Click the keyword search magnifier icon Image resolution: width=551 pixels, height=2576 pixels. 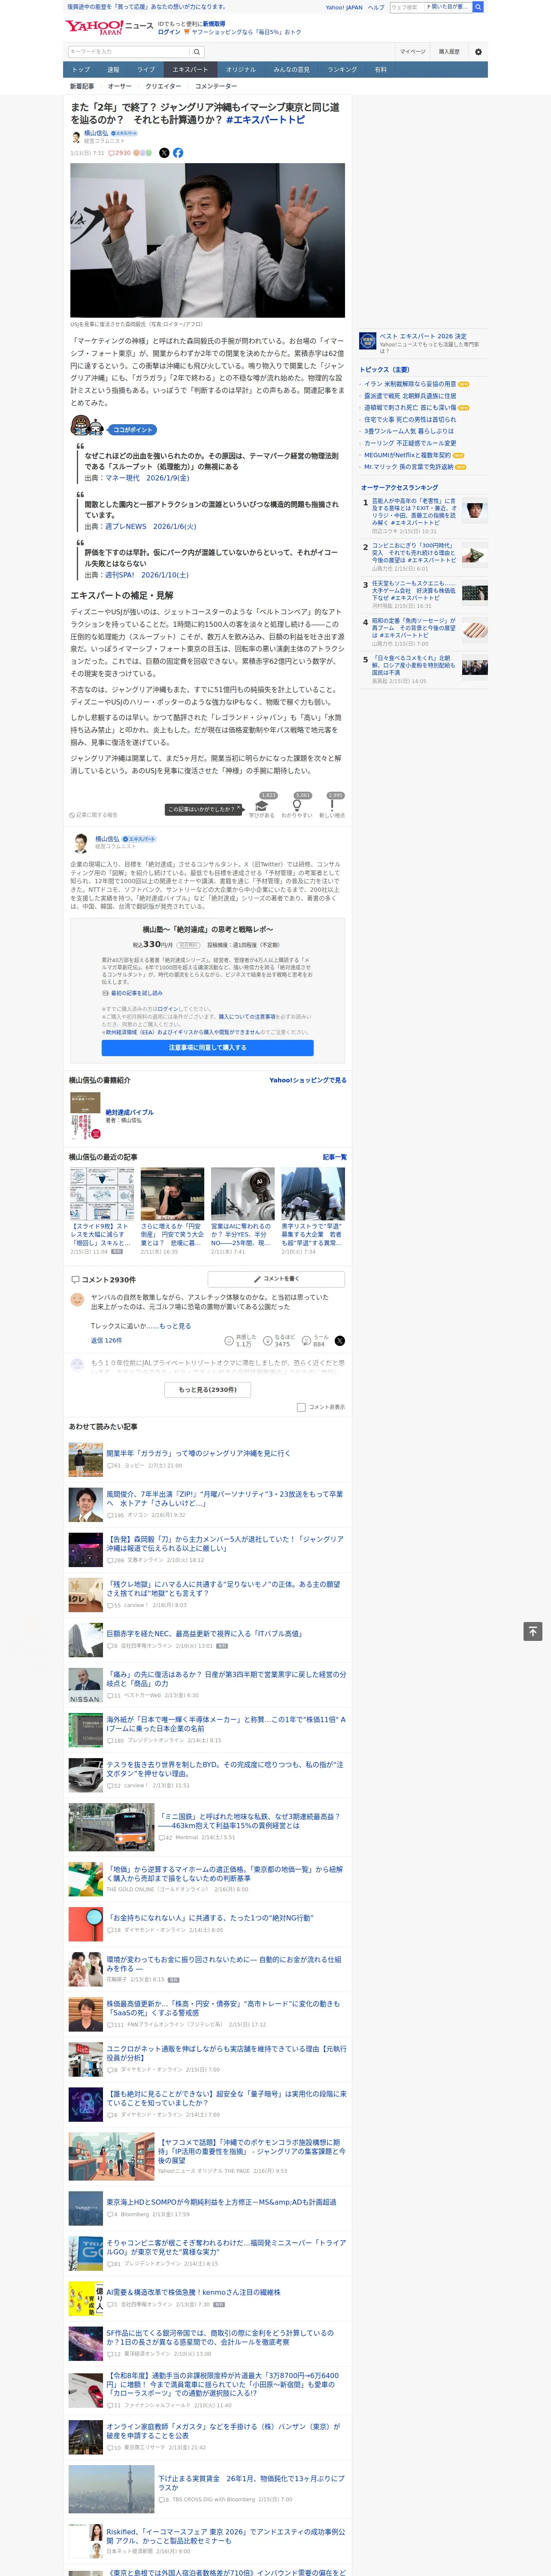197,52
